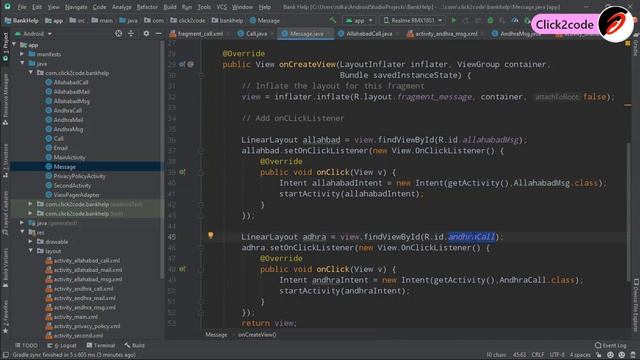Open the Layout Captures side tab
The image size is (640, 360).
pyautogui.click(x=5, y=213)
